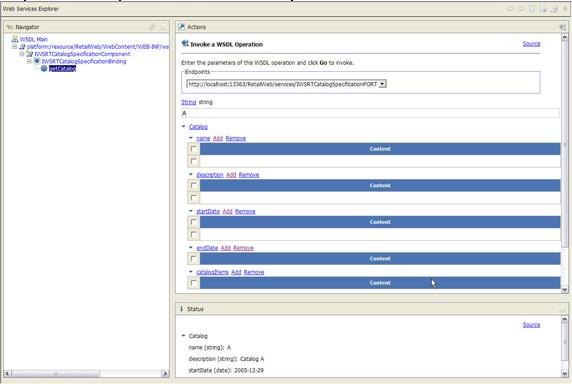Click Add next to name

coord(218,138)
